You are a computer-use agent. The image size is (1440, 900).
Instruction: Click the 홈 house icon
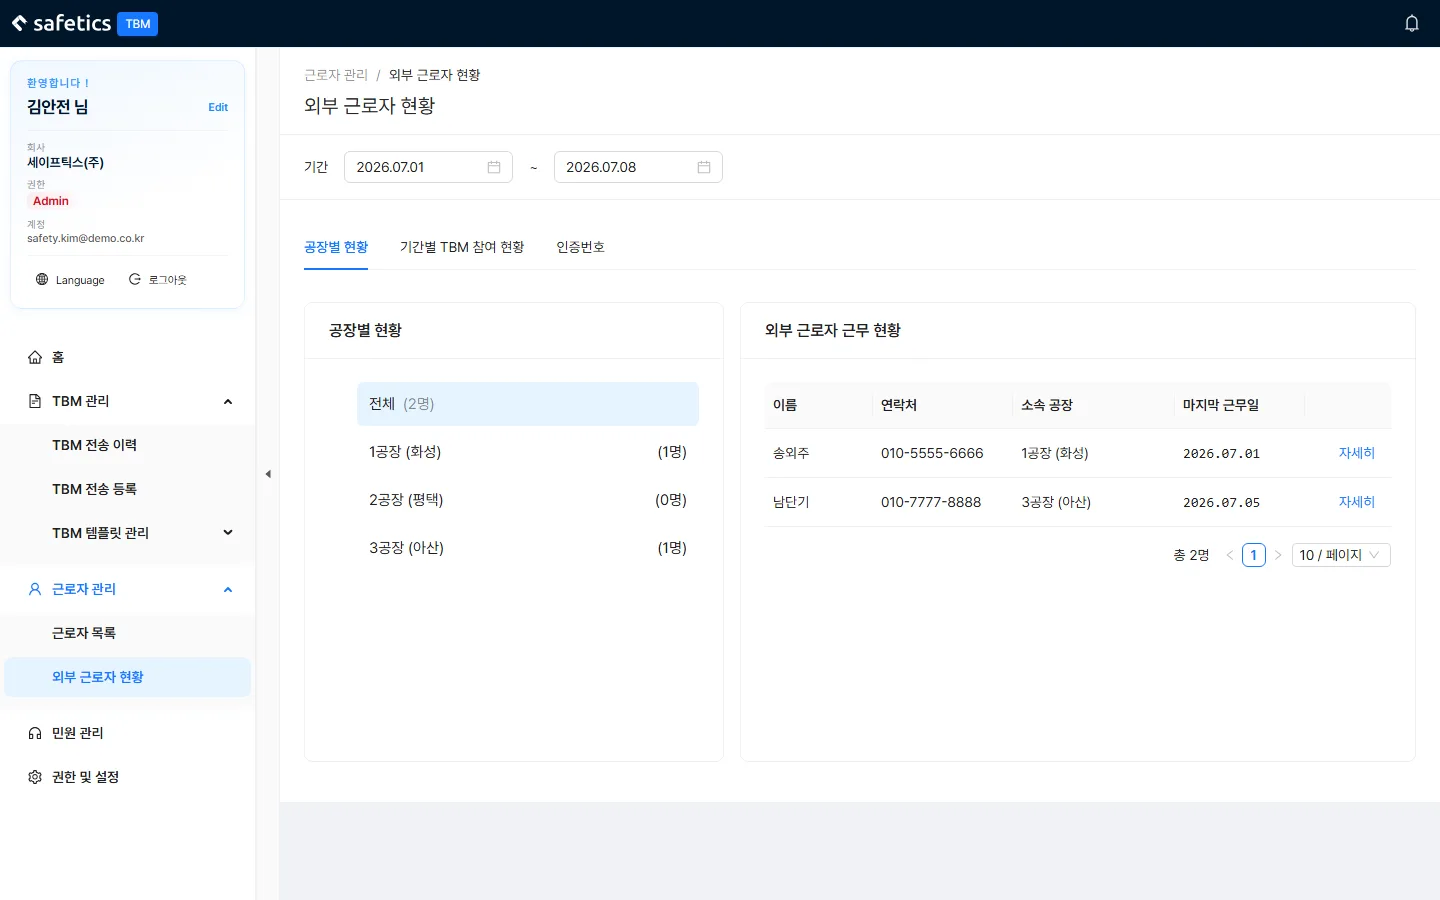click(35, 357)
